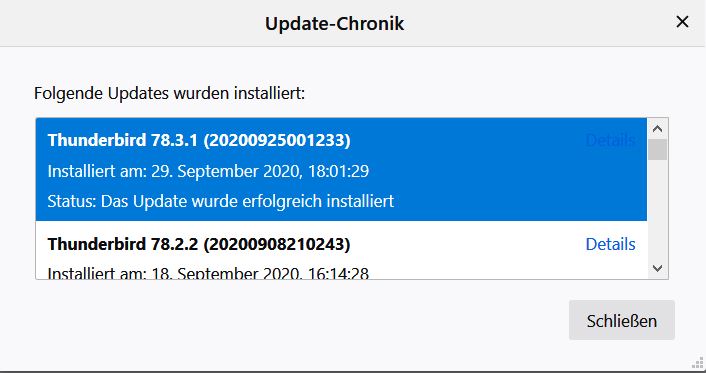Open Details for Thunderbird 78.2.2

pos(610,244)
